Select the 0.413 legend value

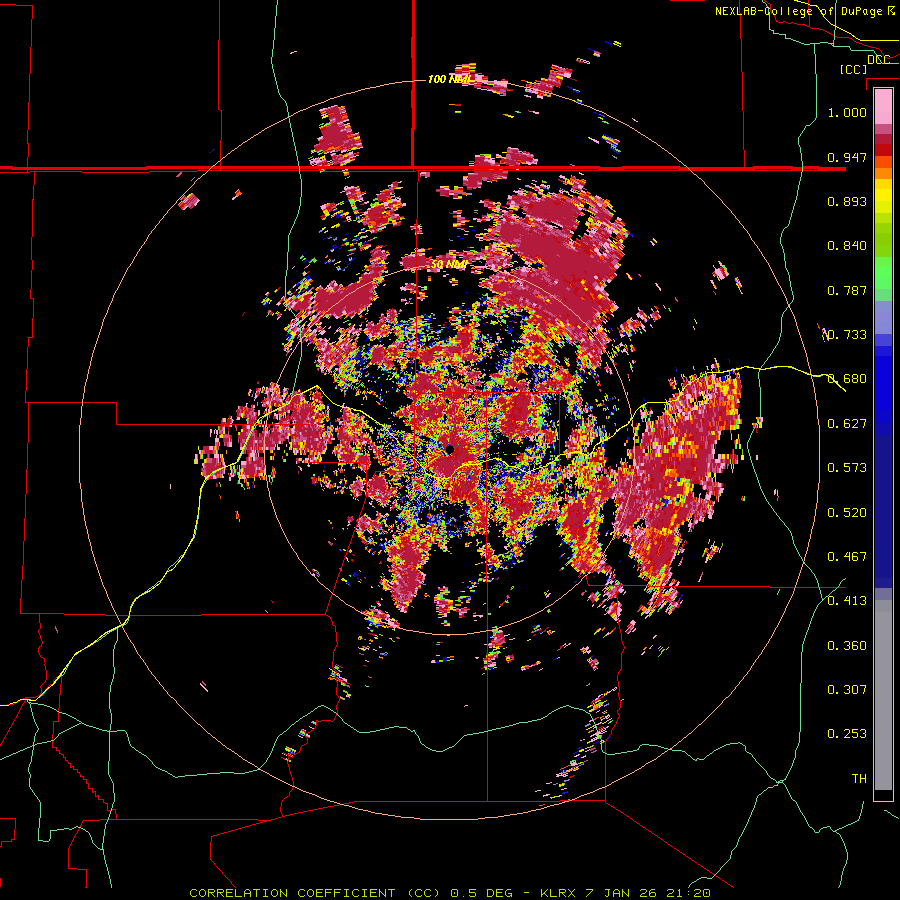pos(847,601)
